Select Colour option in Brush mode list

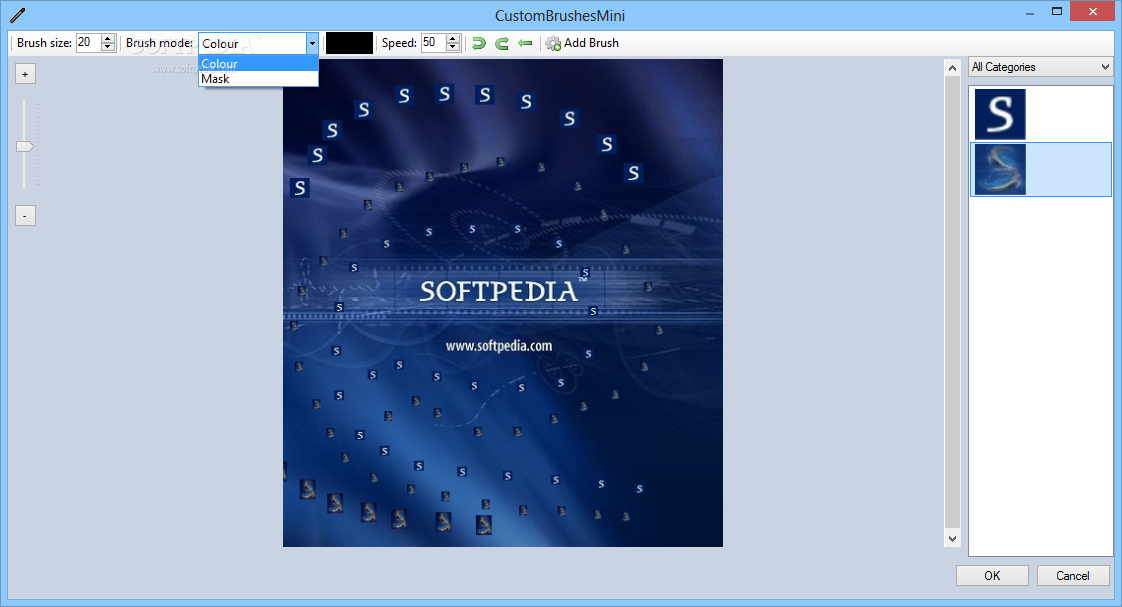tap(258, 64)
